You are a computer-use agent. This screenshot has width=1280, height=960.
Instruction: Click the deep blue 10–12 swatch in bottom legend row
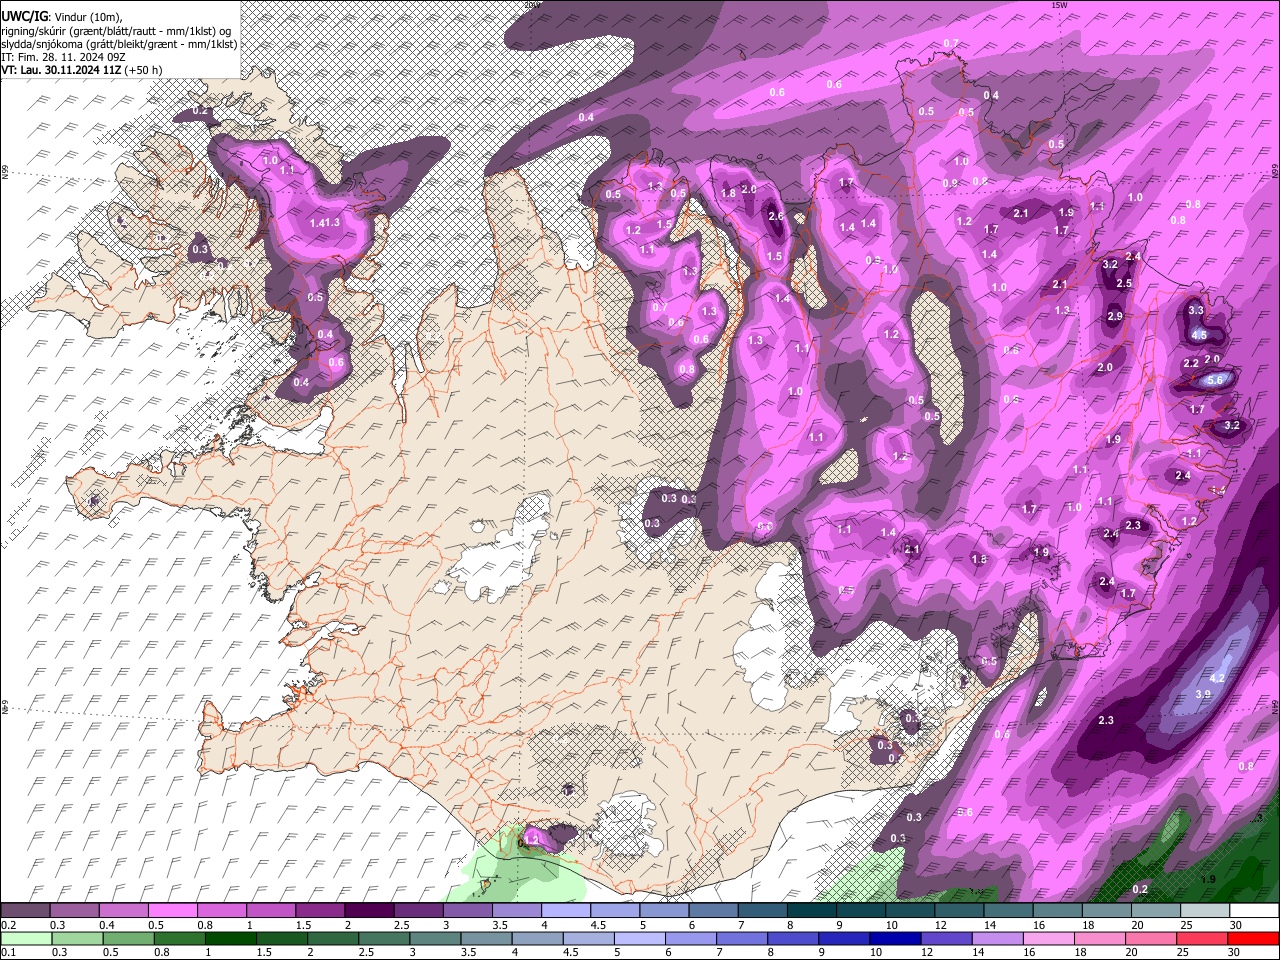tap(895, 938)
